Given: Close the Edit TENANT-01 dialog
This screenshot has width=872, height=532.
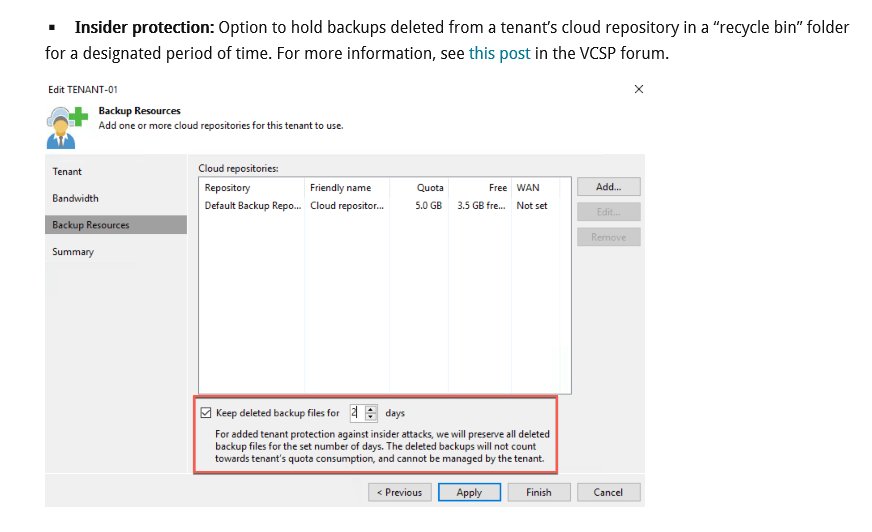Looking at the screenshot, I should tap(638, 89).
